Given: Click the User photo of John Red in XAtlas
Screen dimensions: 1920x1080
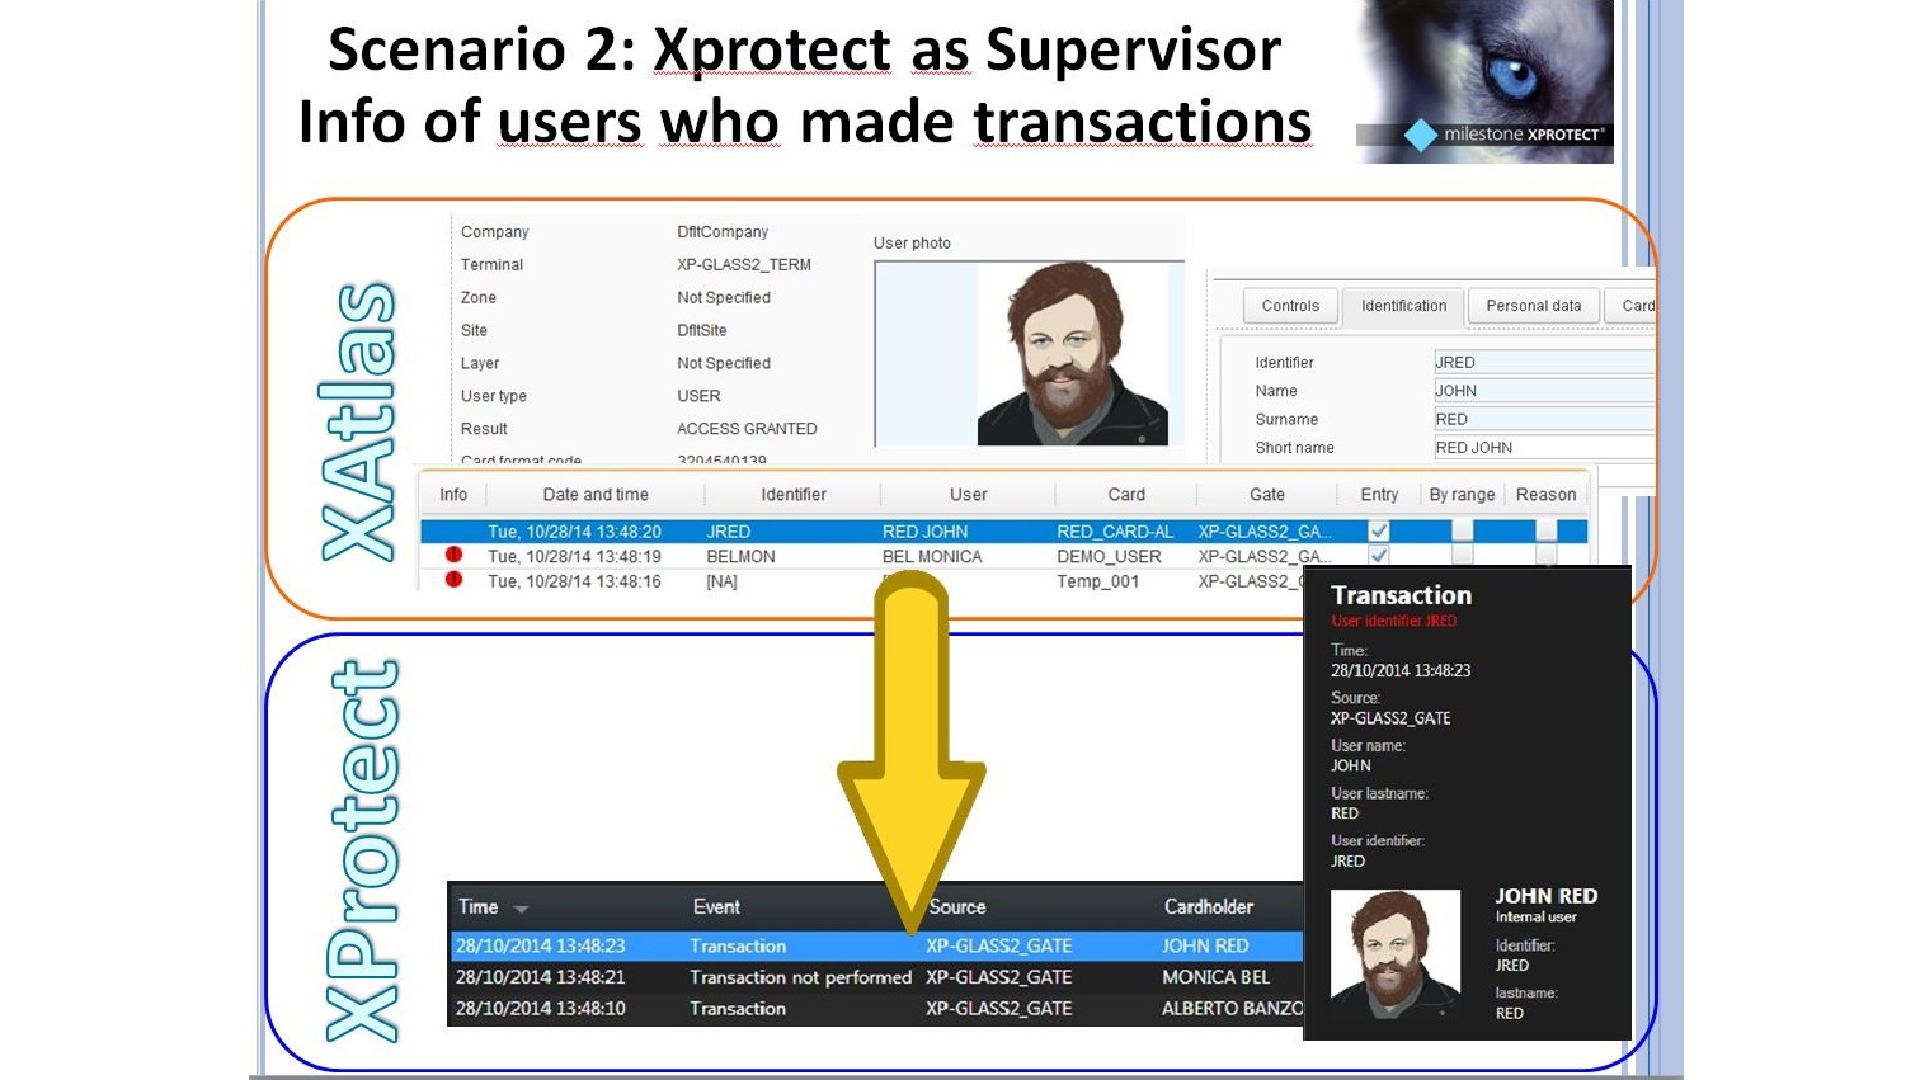Looking at the screenshot, I should 1072,354.
